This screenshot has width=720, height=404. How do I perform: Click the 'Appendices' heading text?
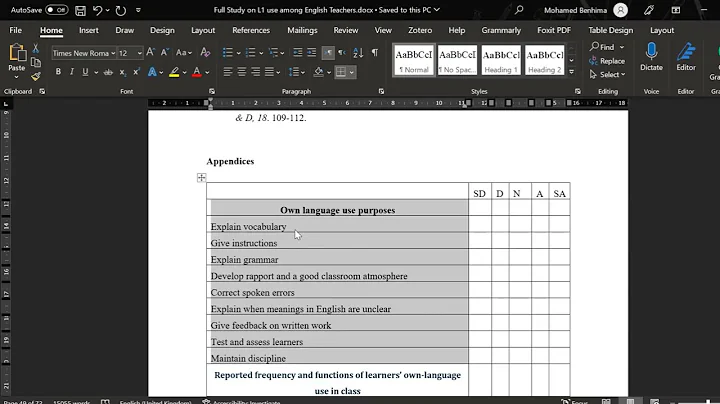click(230, 161)
